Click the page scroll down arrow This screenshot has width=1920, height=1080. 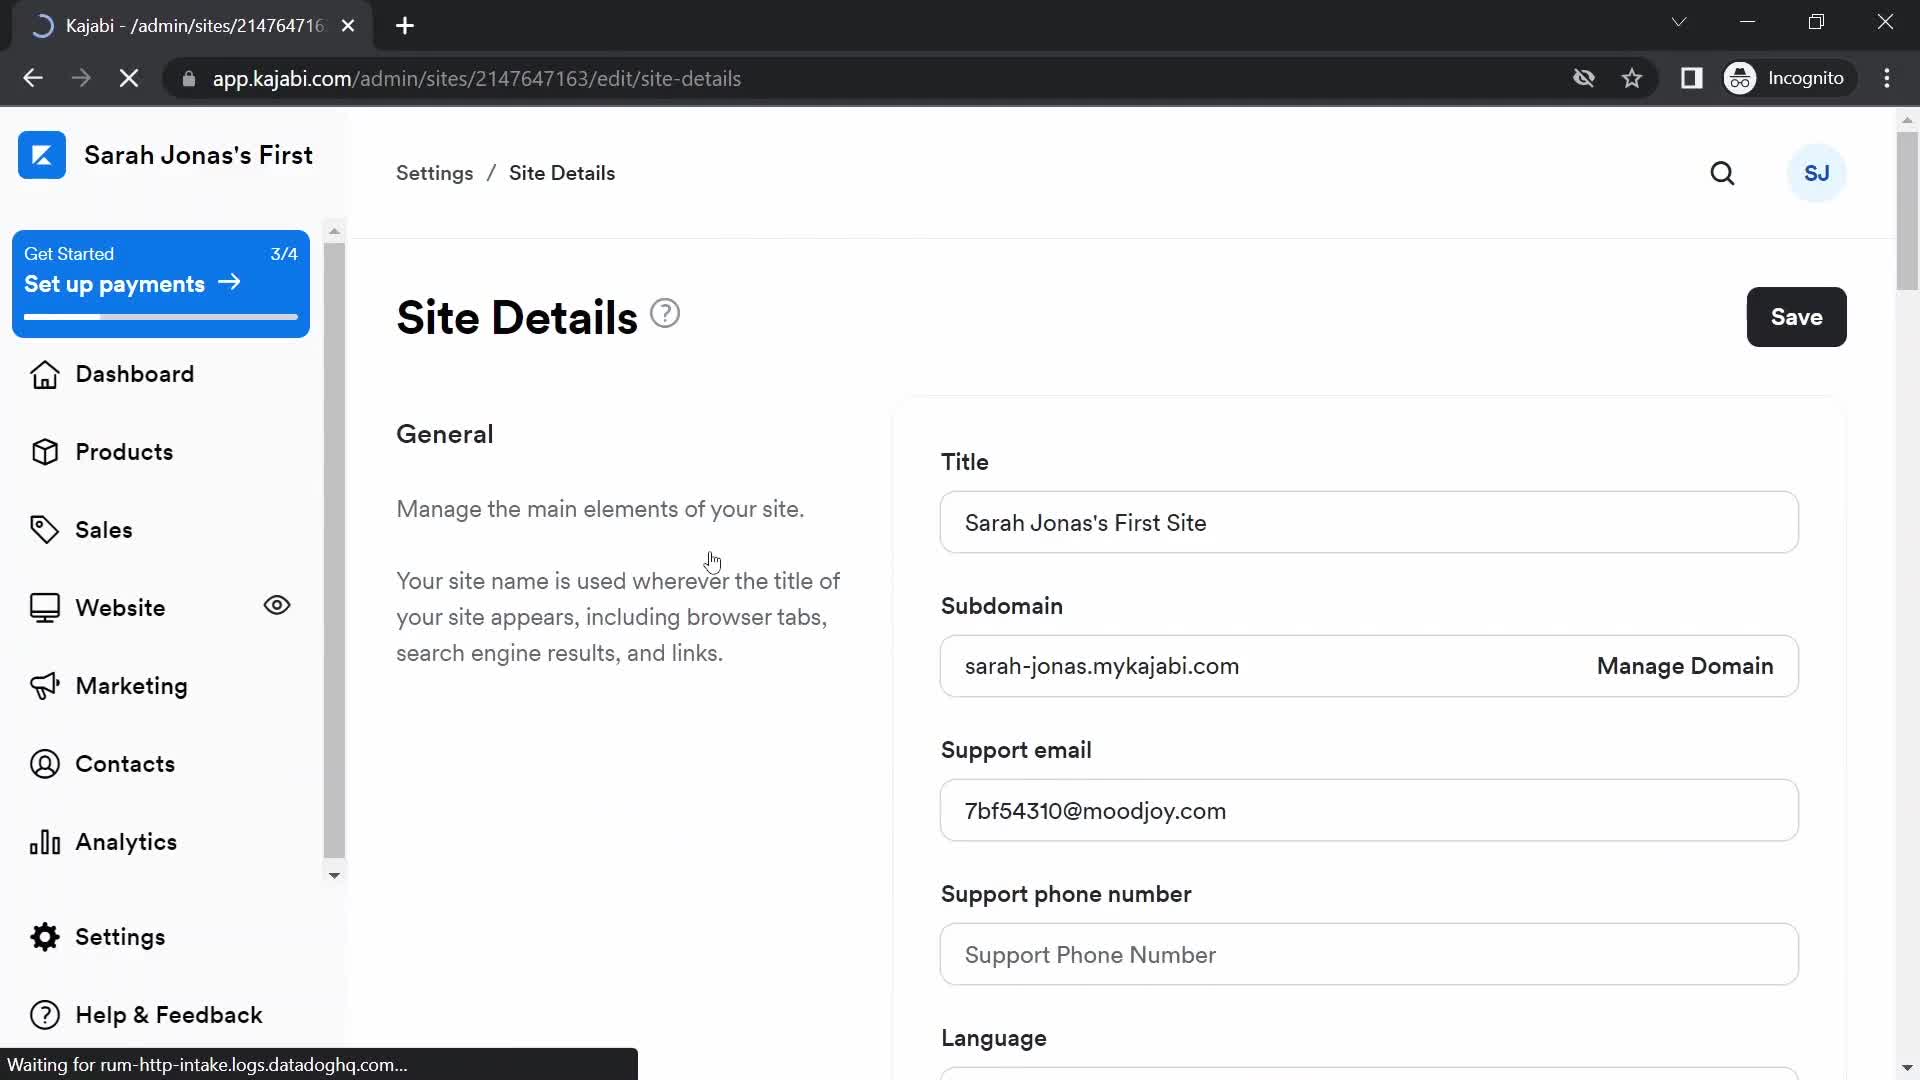click(1907, 1069)
